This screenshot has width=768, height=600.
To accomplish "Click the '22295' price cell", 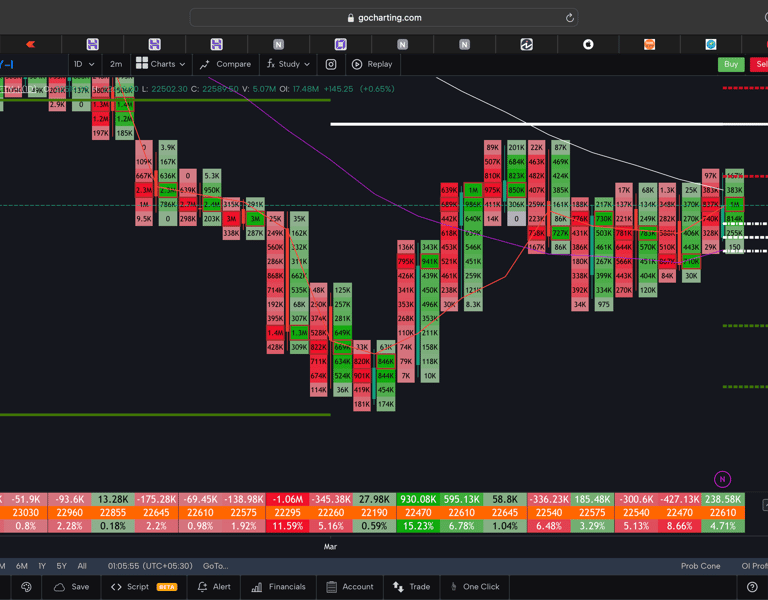I will (x=288, y=513).
